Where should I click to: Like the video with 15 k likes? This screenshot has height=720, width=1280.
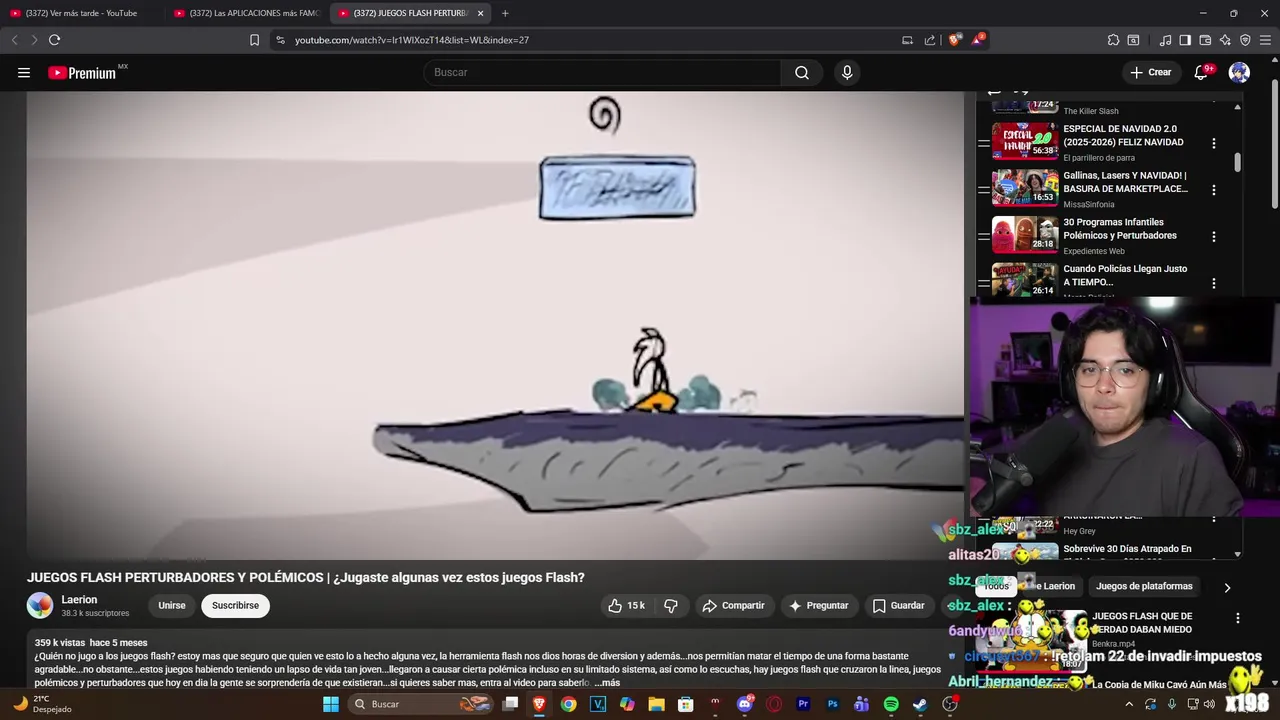[x=626, y=605]
